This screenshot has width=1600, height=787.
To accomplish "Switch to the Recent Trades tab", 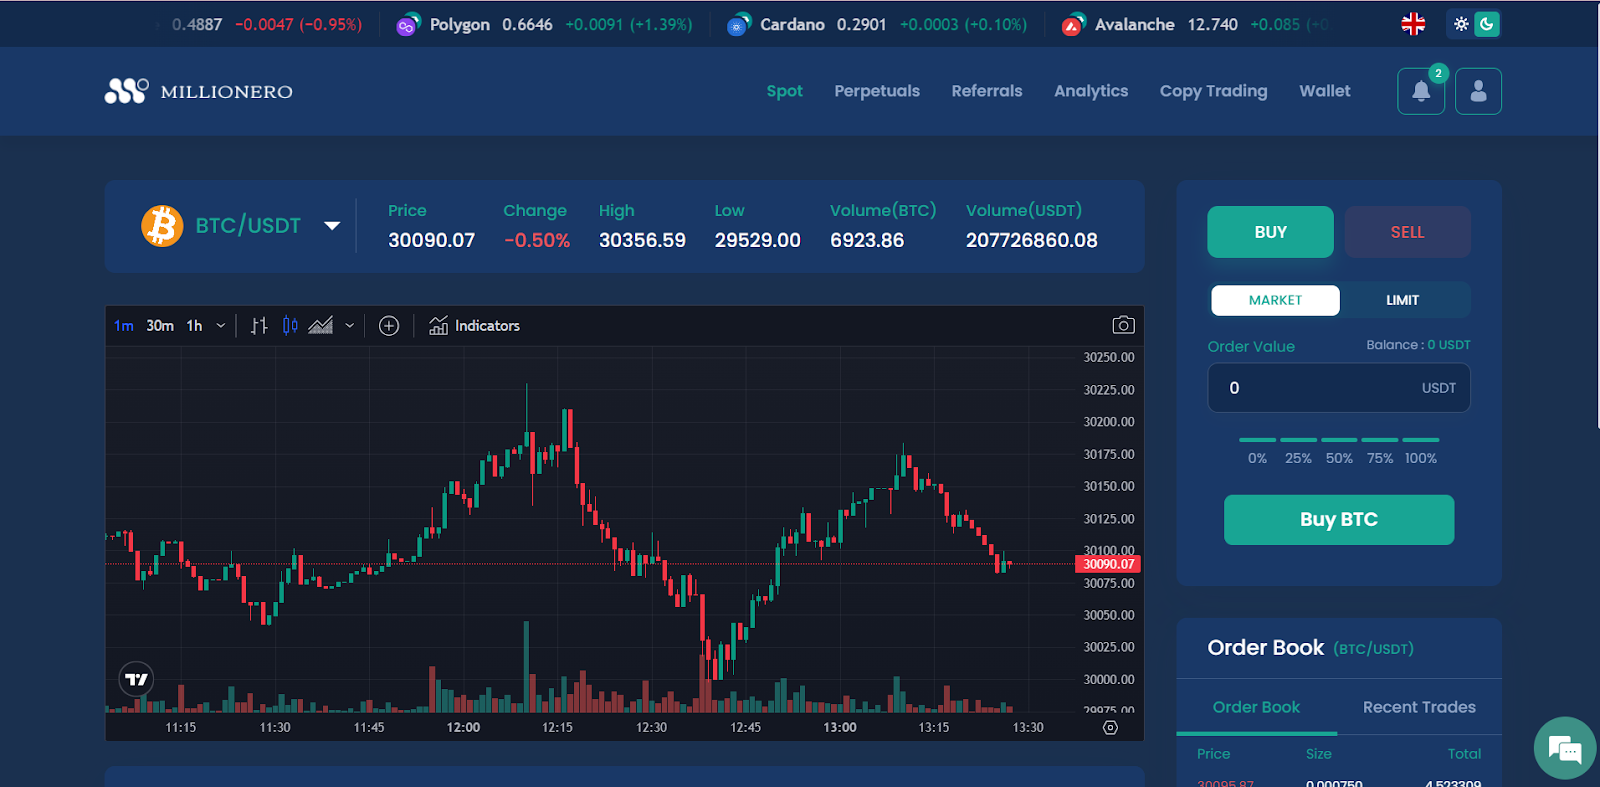I will [1419, 707].
